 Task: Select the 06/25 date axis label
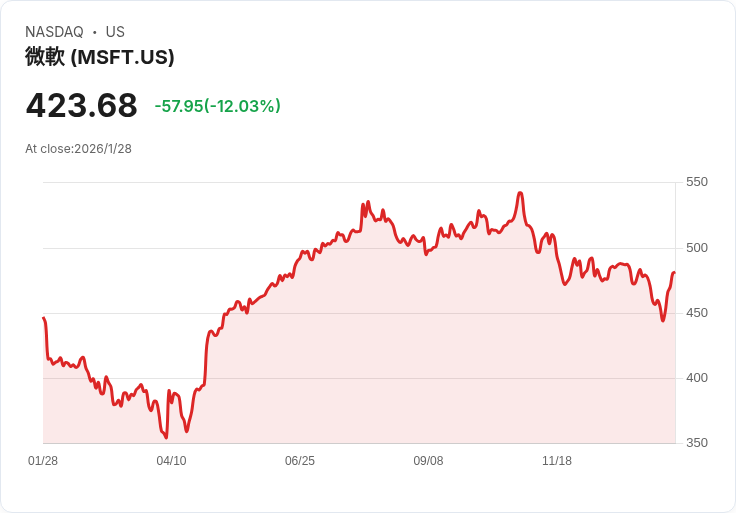click(300, 460)
